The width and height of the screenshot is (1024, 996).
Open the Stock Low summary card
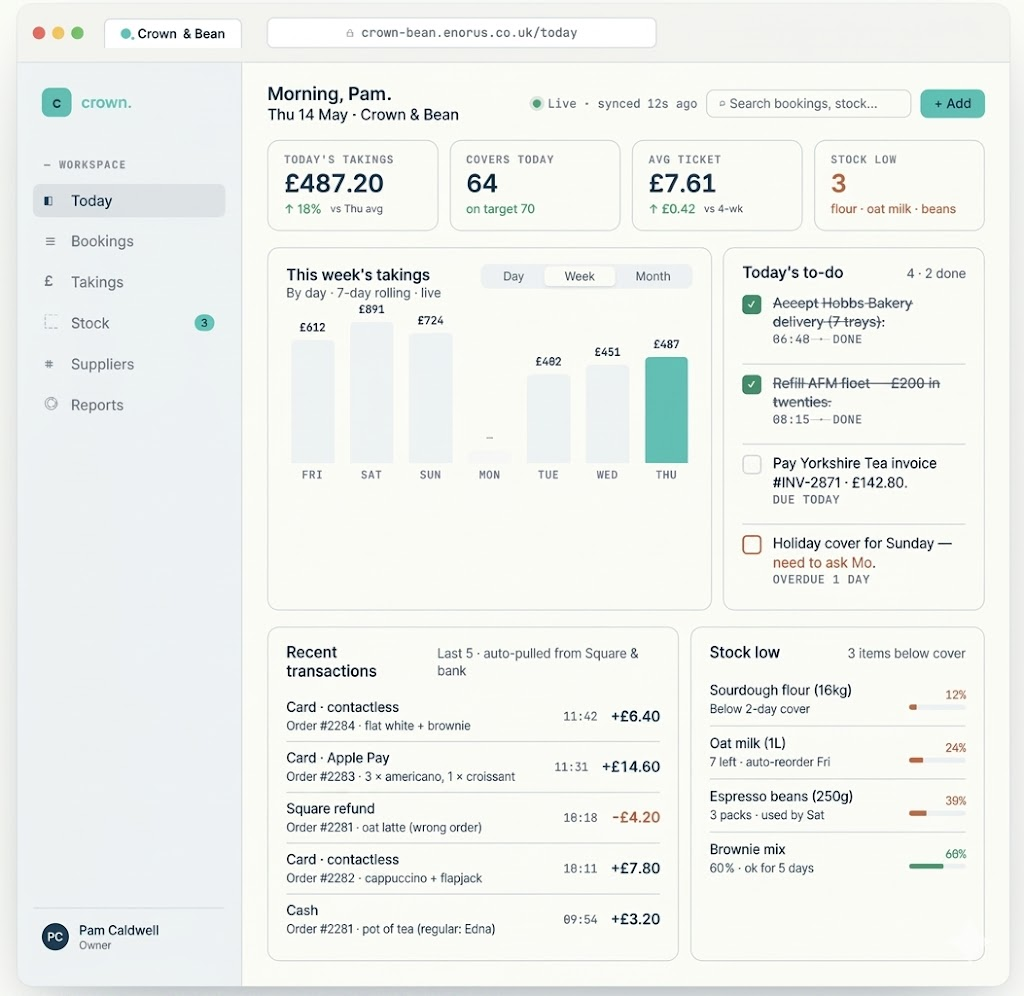(899, 185)
